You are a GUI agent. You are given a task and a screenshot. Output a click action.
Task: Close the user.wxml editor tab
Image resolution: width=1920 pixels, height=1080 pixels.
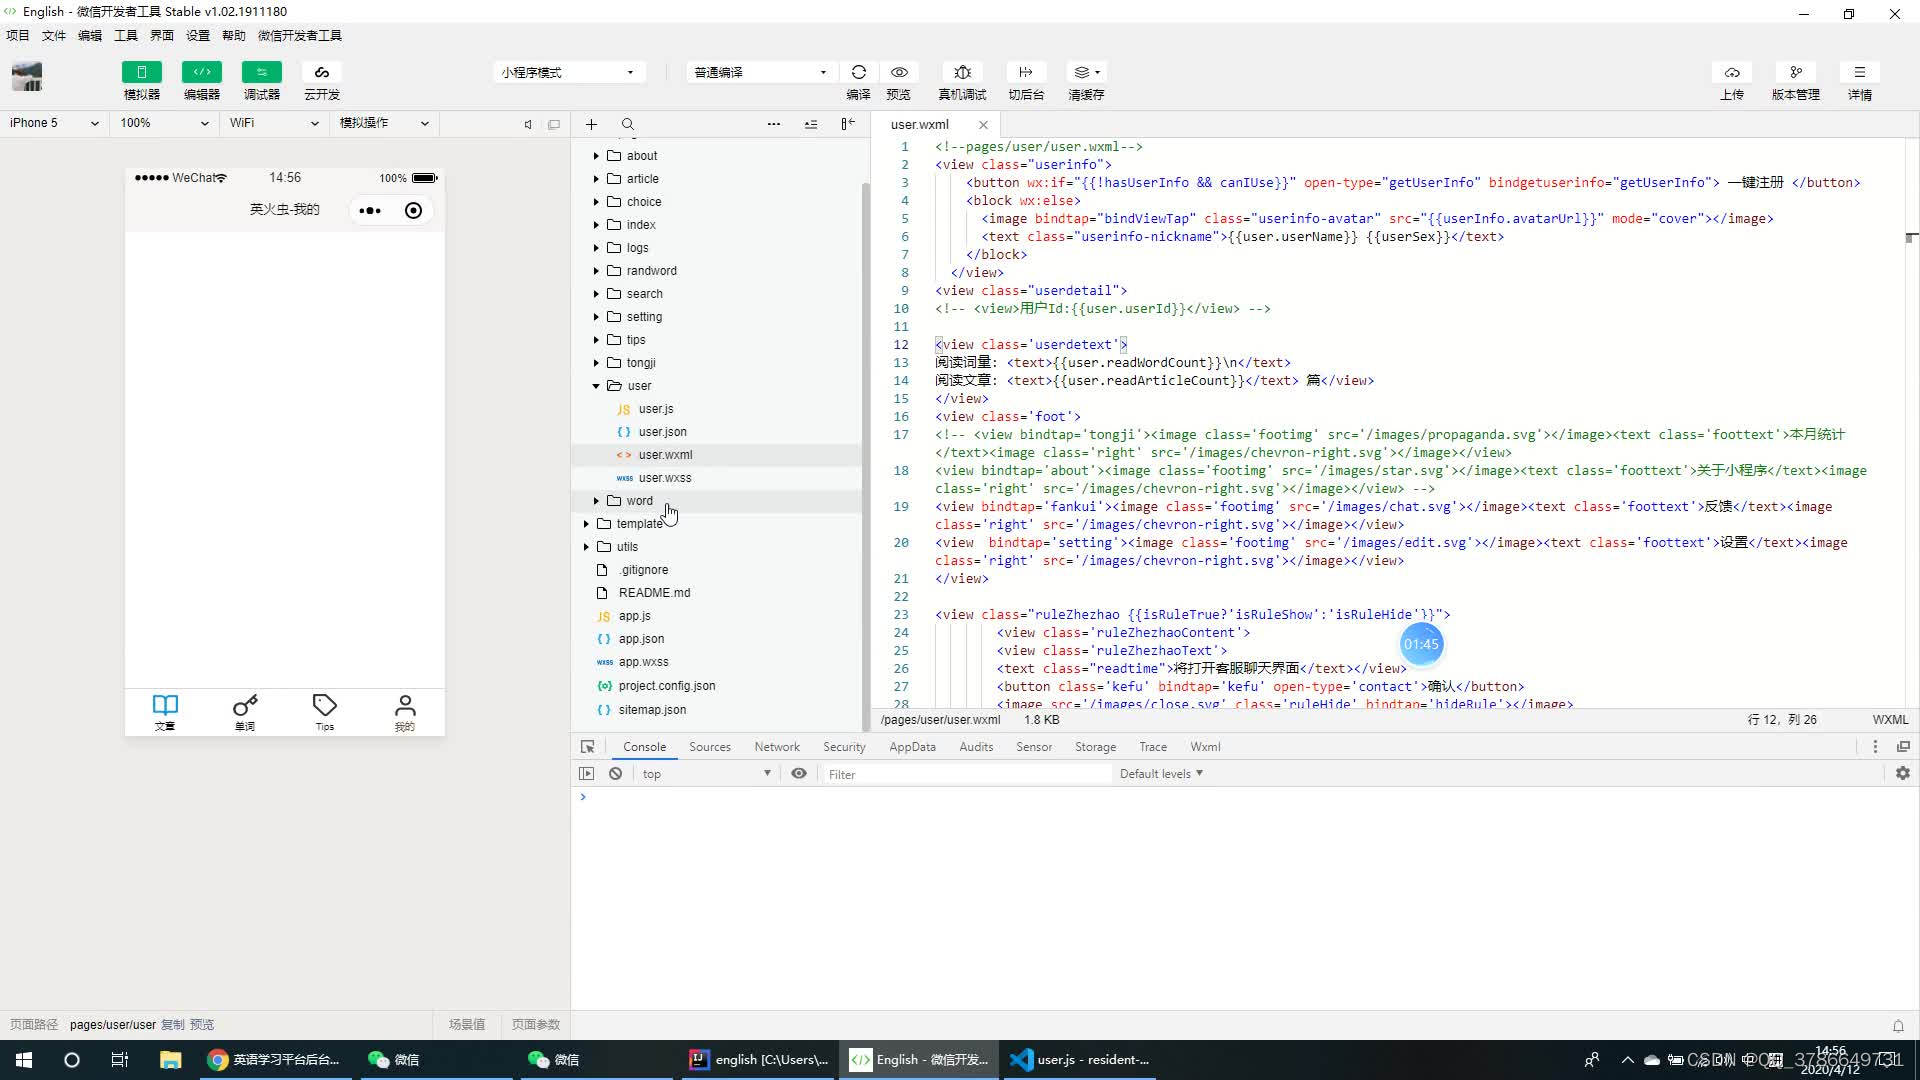983,125
